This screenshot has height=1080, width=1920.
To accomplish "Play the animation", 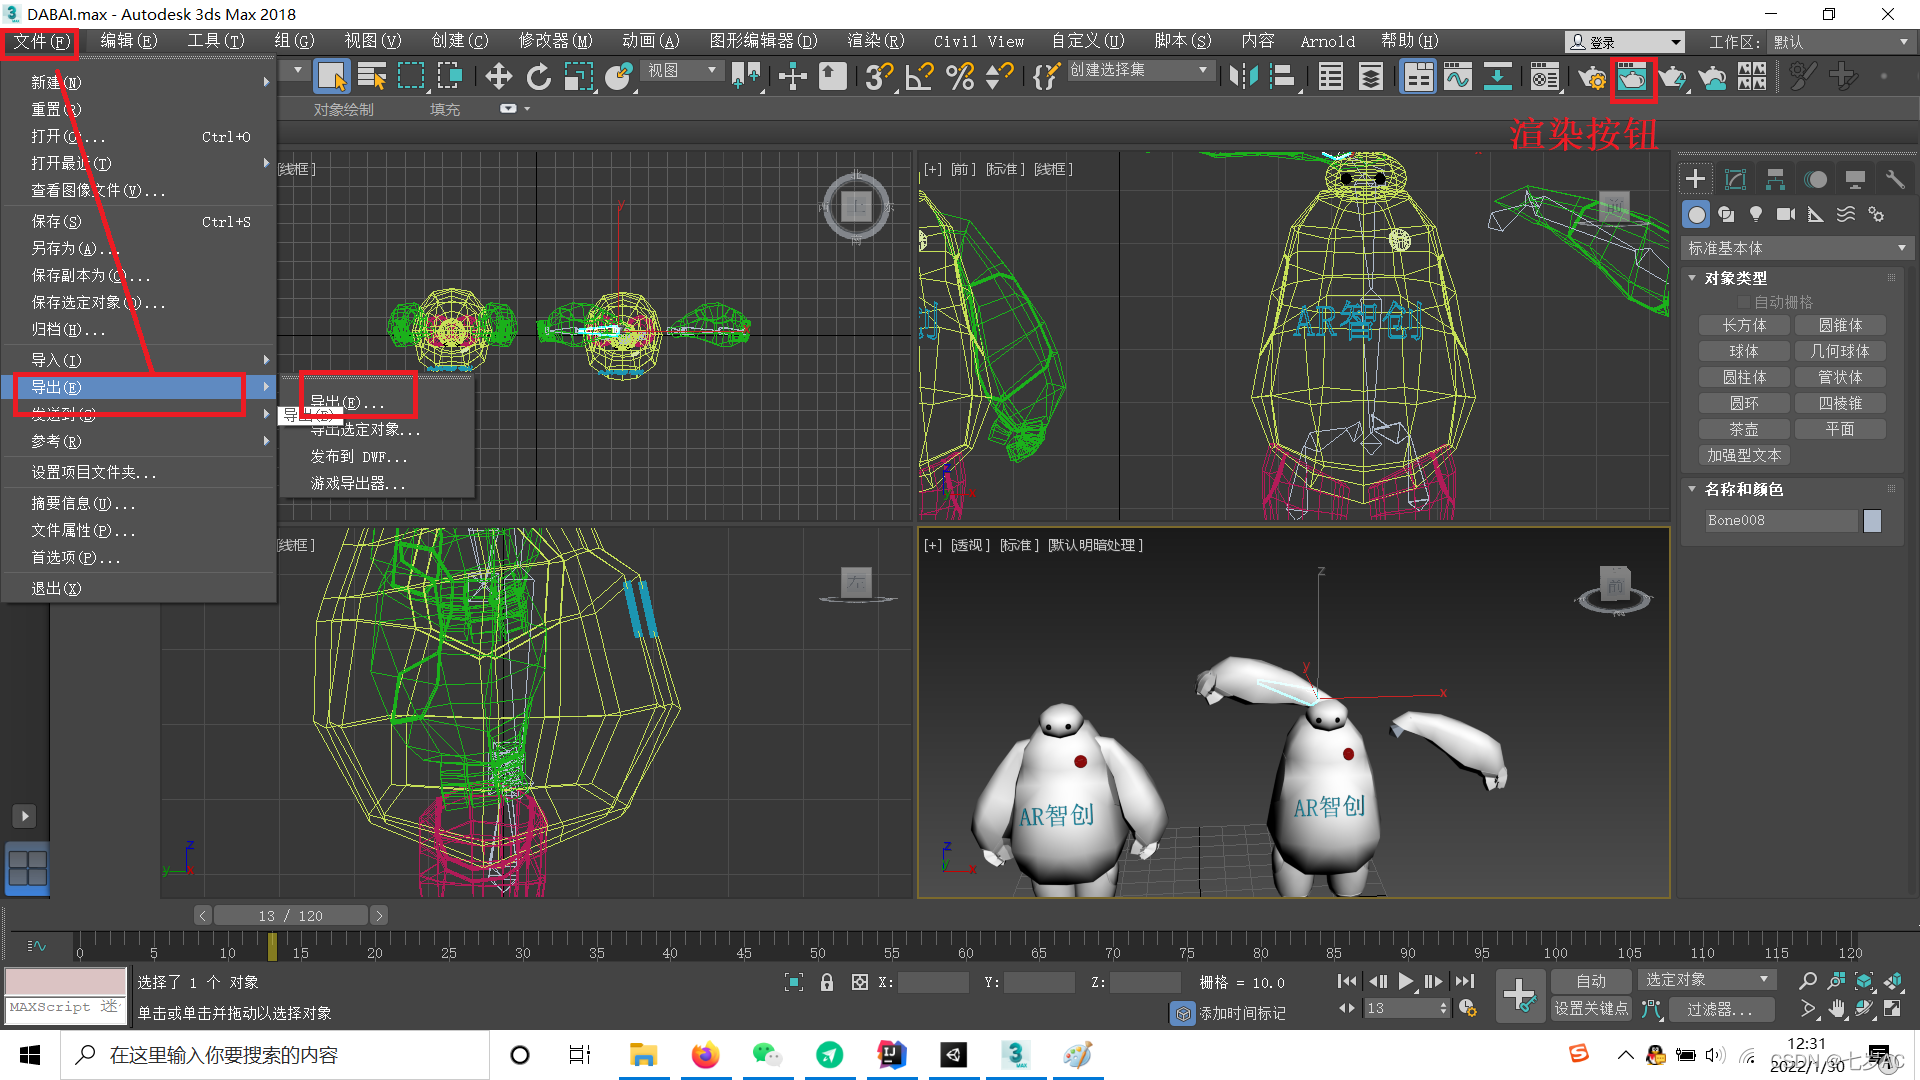I will click(x=1405, y=981).
